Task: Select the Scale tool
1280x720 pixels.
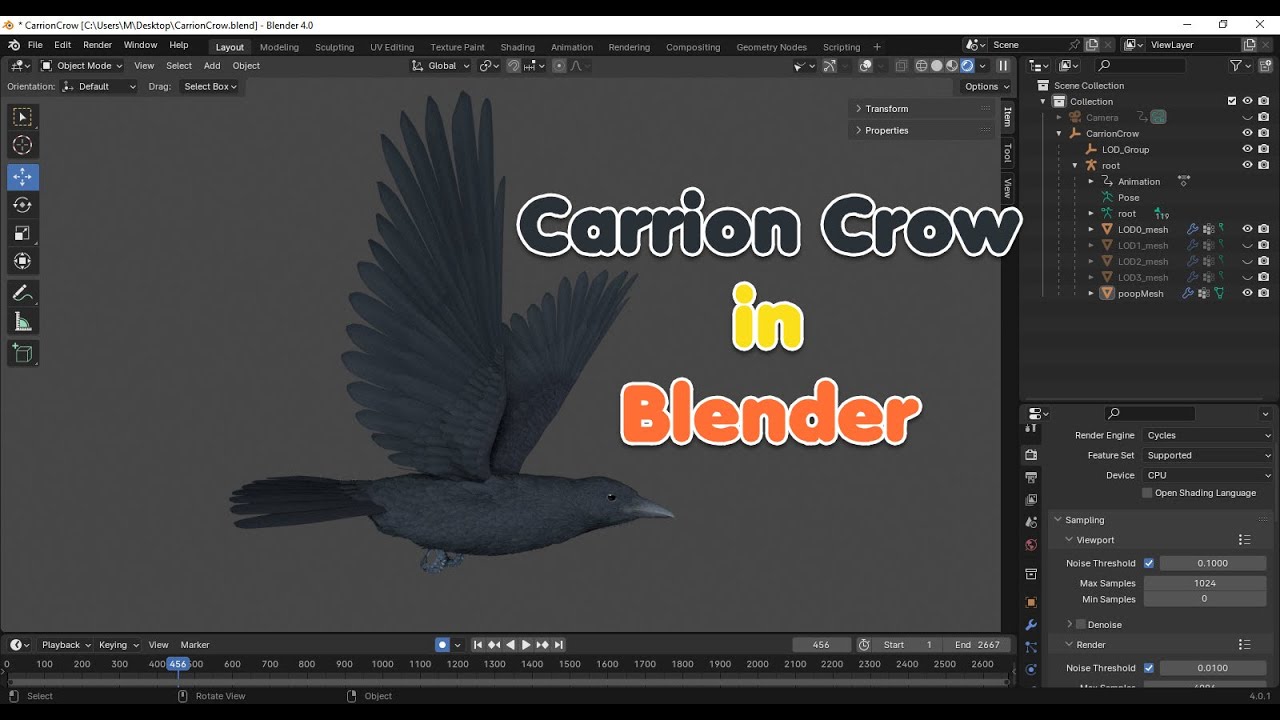Action: 22,233
